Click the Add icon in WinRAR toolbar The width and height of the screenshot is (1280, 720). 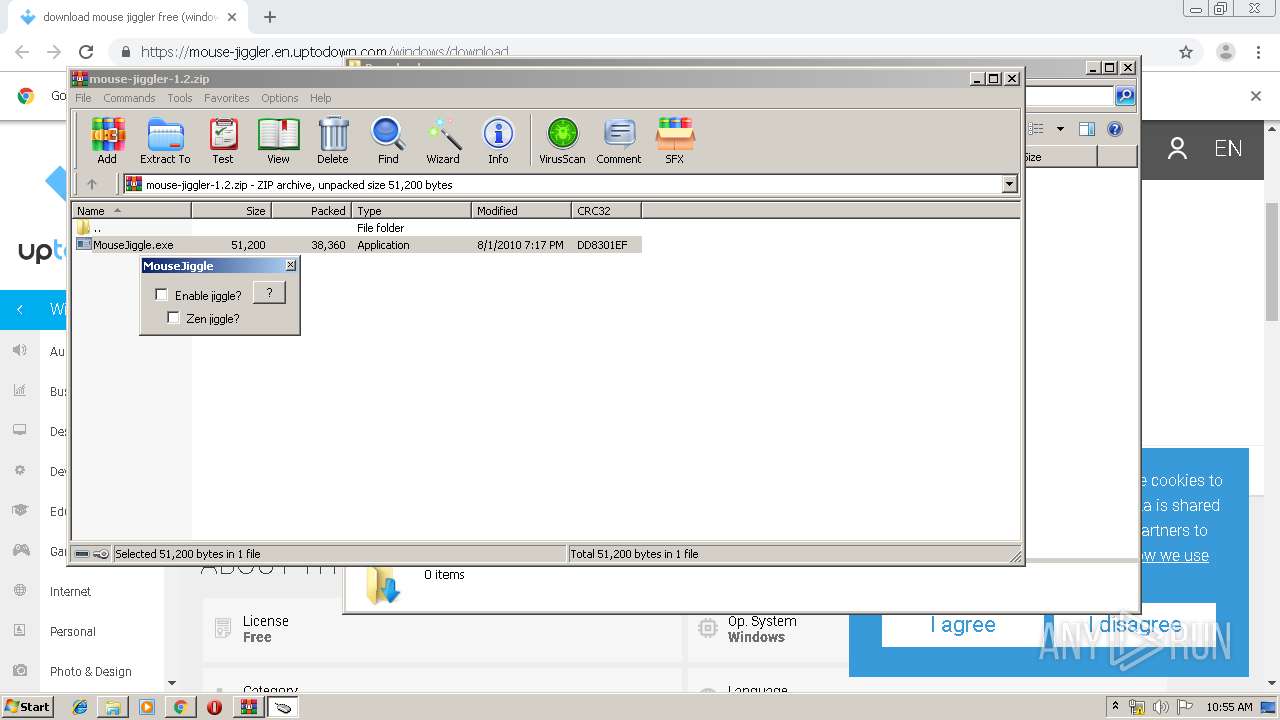(x=107, y=140)
